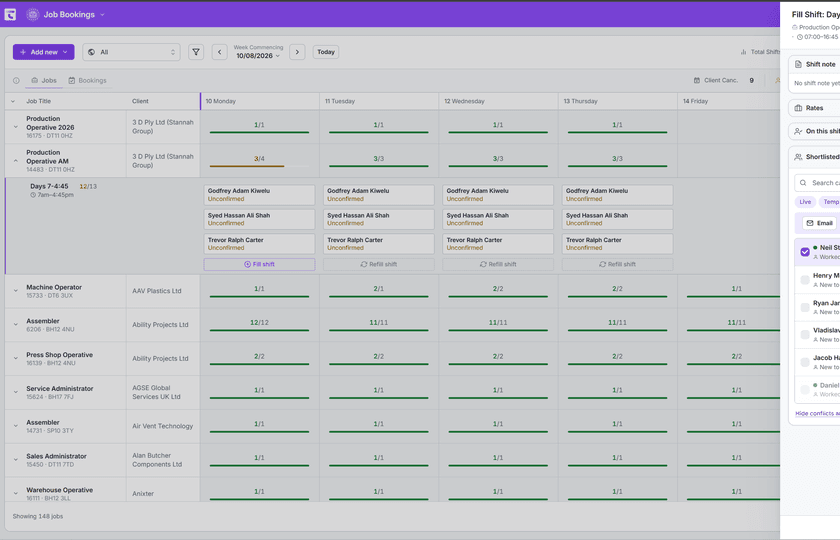Open Trevor Ralph Carter's Thursday booking

[618, 244]
